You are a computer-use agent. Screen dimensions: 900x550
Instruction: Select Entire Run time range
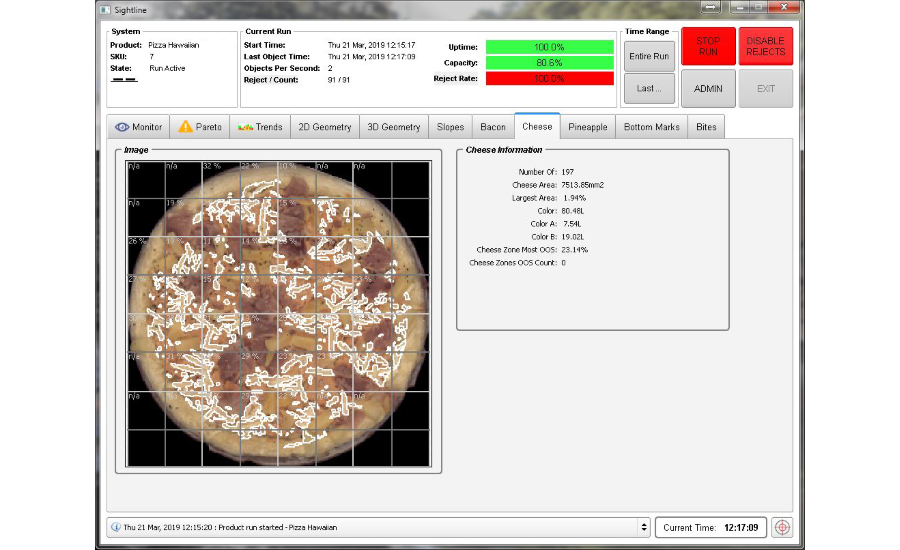[648, 56]
